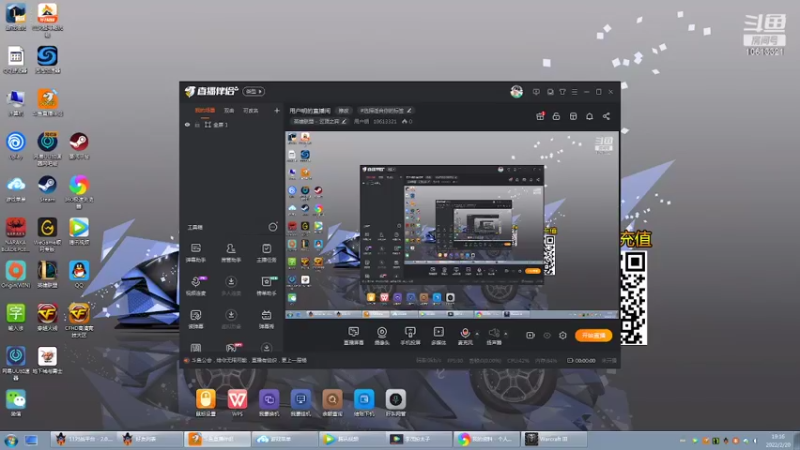Viewport: 800px width, 450px height.
Task: Mute the 麦克风 microphone
Action: pos(465,335)
